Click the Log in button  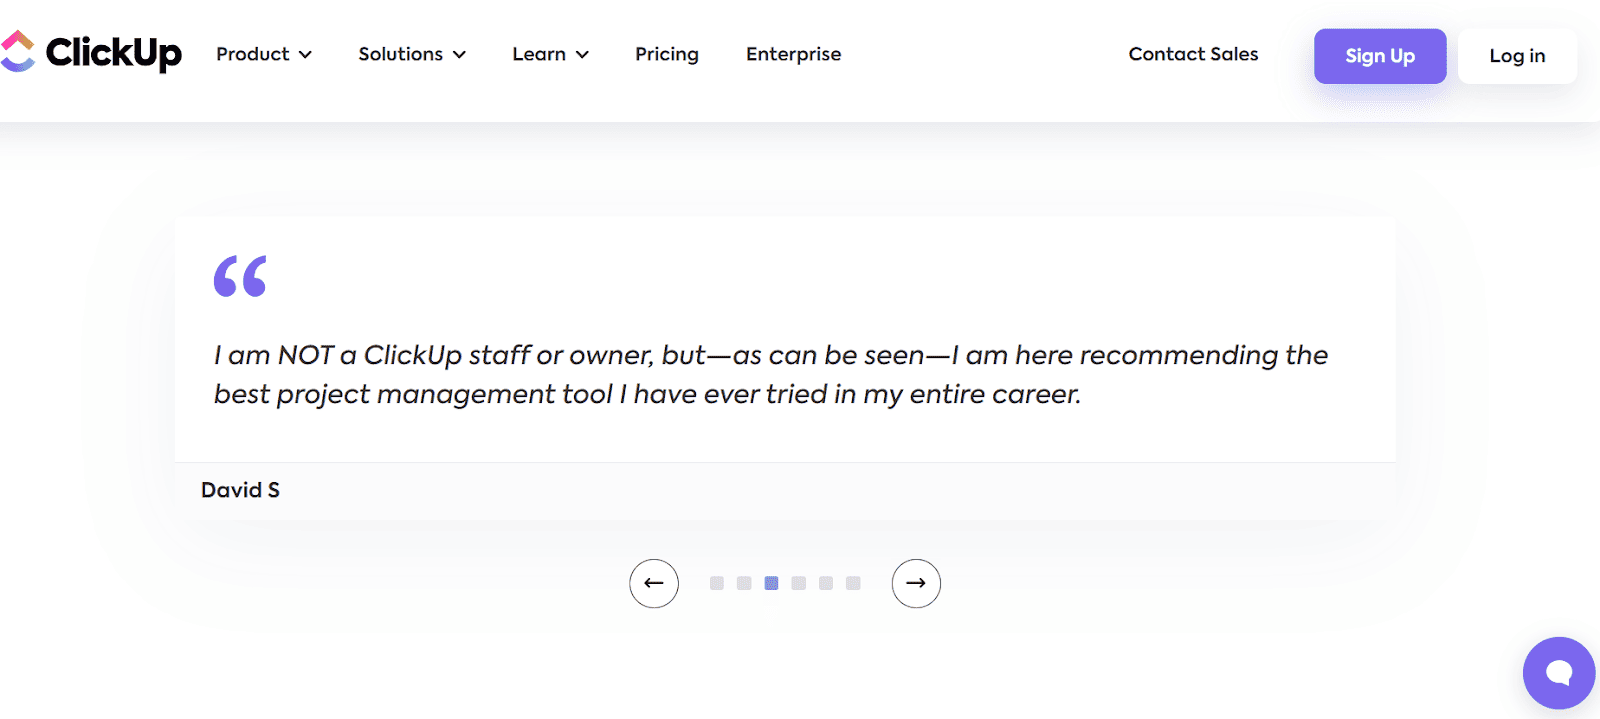tap(1517, 56)
